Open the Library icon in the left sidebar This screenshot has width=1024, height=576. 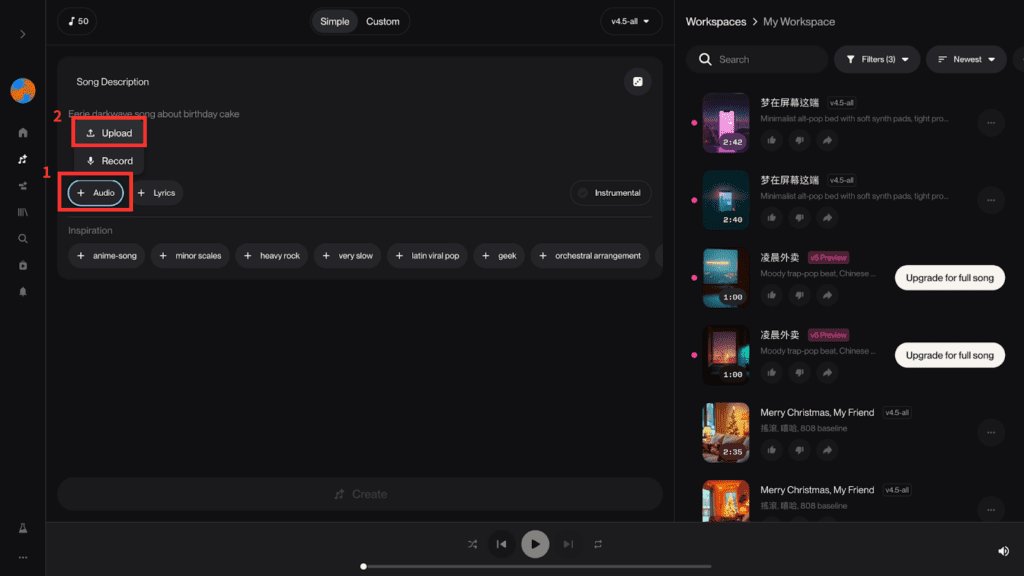(23, 212)
